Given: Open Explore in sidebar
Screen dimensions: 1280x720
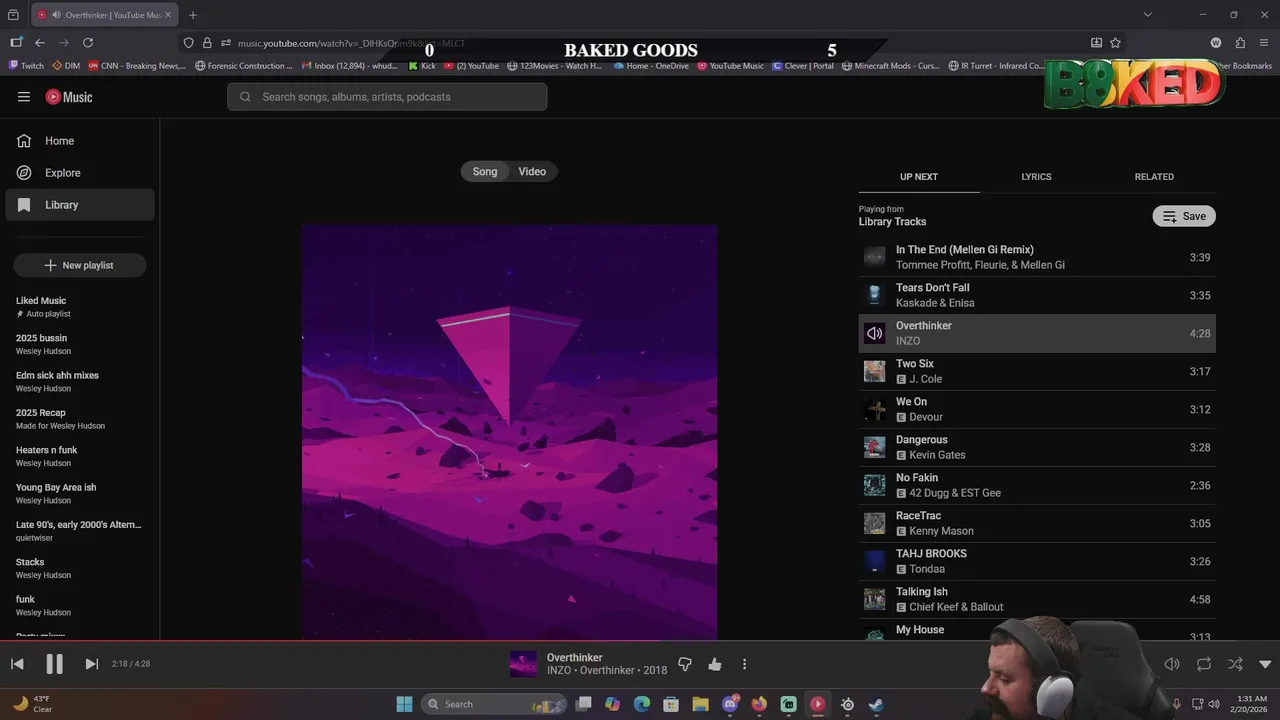Looking at the screenshot, I should click(80, 173).
